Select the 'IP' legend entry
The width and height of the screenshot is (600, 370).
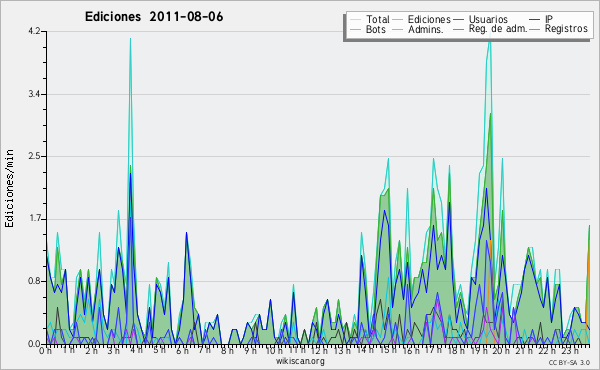[541, 19]
